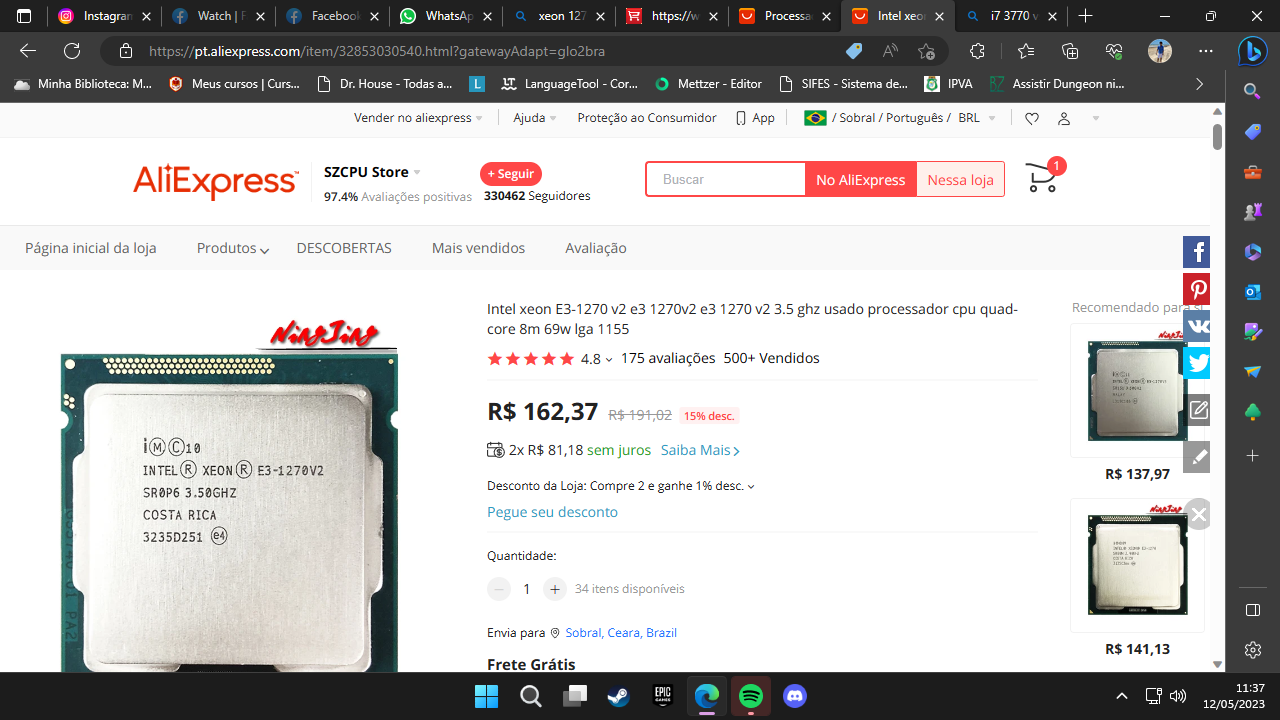Open the favorites list icon

1025,51
